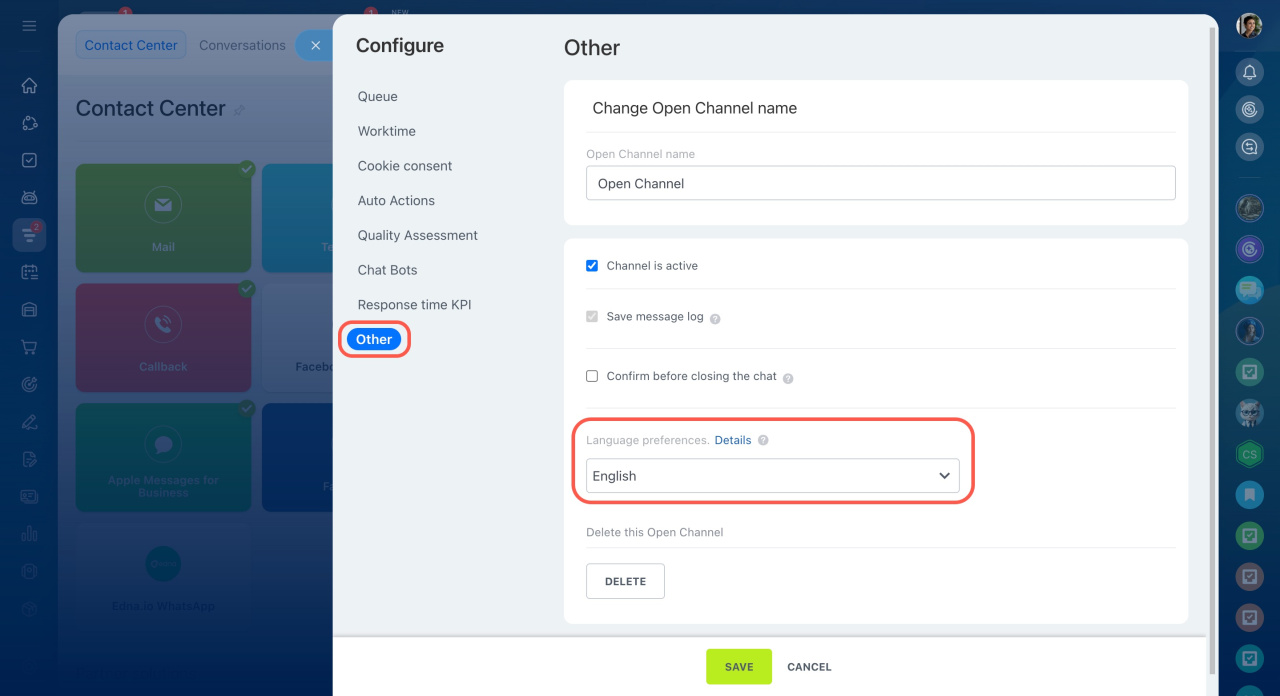
Task: Enable Confirm before closing the chat
Action: pos(592,376)
